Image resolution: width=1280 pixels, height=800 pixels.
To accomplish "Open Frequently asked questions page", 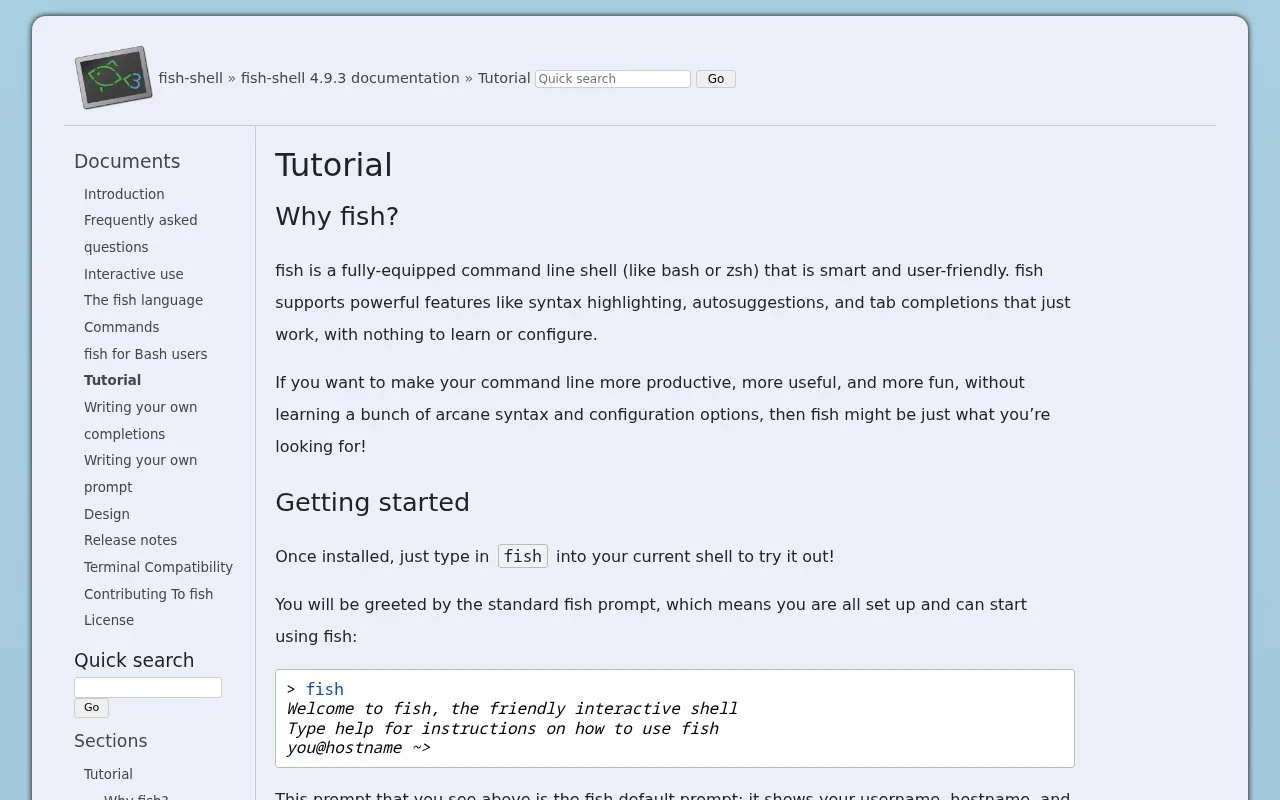I will (x=141, y=233).
